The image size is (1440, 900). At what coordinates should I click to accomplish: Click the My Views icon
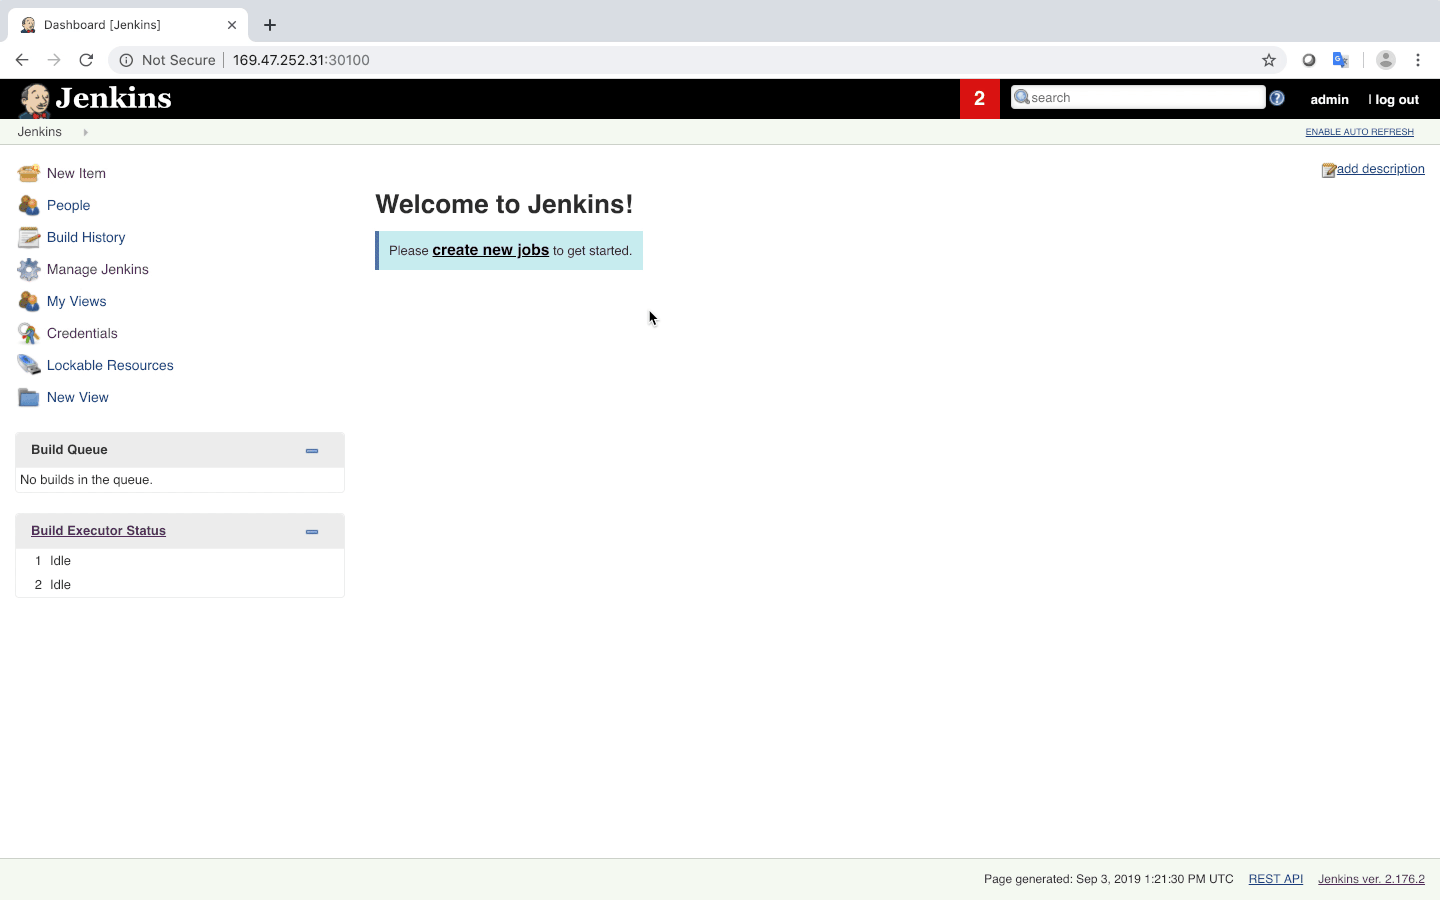(29, 301)
